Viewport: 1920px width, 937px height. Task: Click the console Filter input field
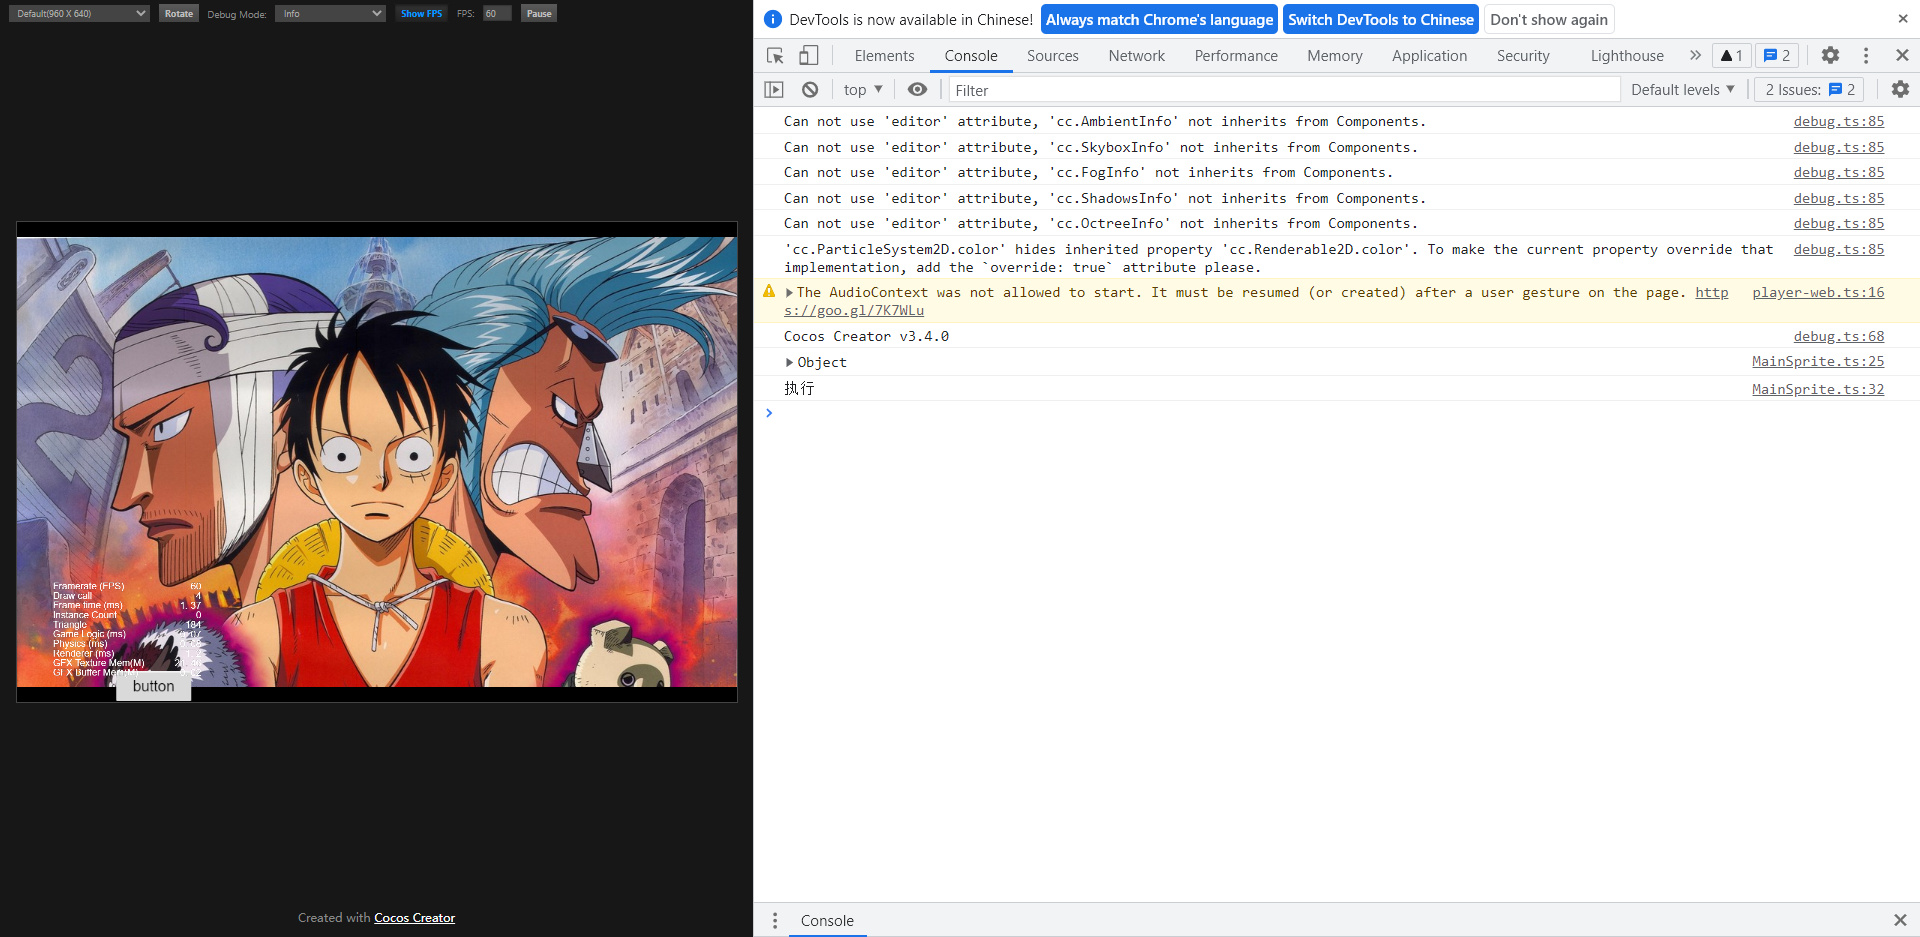click(x=1284, y=90)
